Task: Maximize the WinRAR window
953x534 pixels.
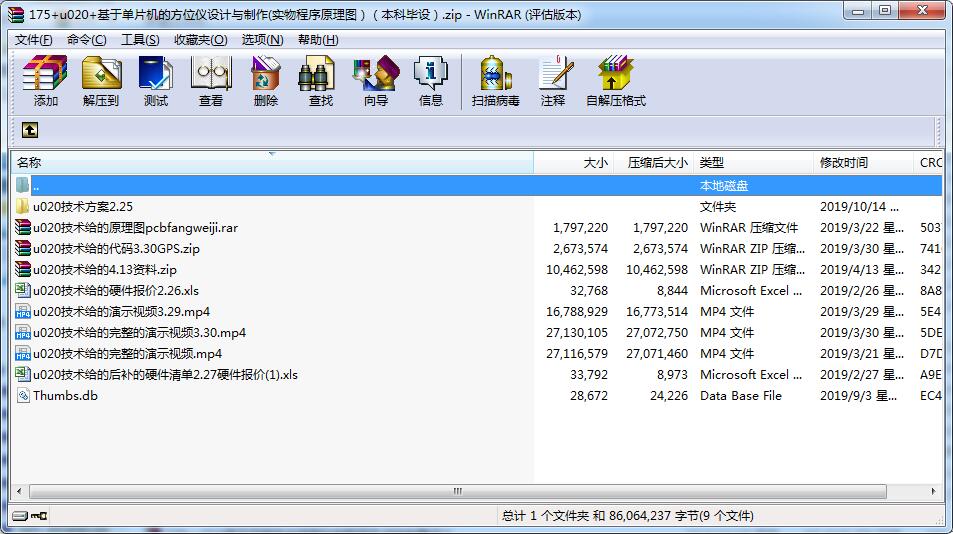Action: (886, 11)
